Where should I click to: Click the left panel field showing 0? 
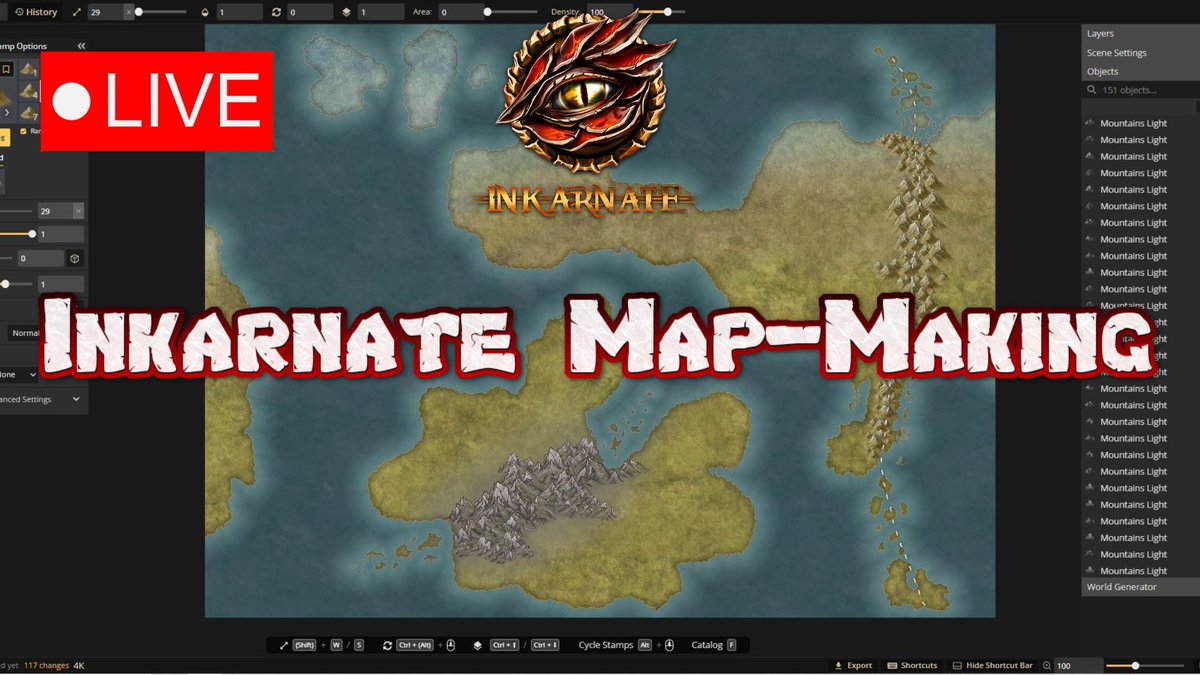tap(41, 259)
